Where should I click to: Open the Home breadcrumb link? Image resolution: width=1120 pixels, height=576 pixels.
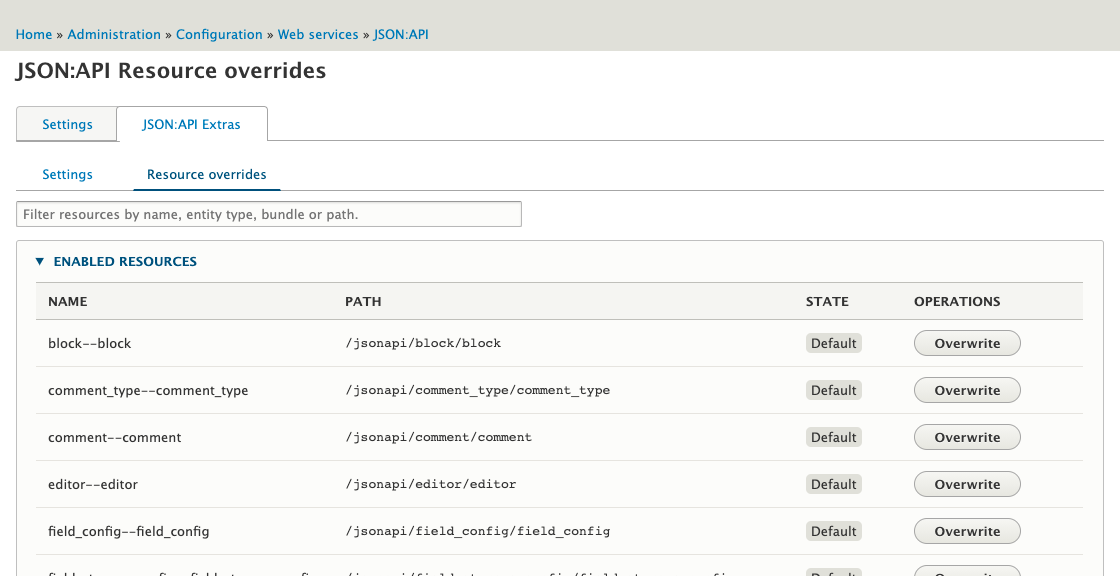click(x=34, y=34)
